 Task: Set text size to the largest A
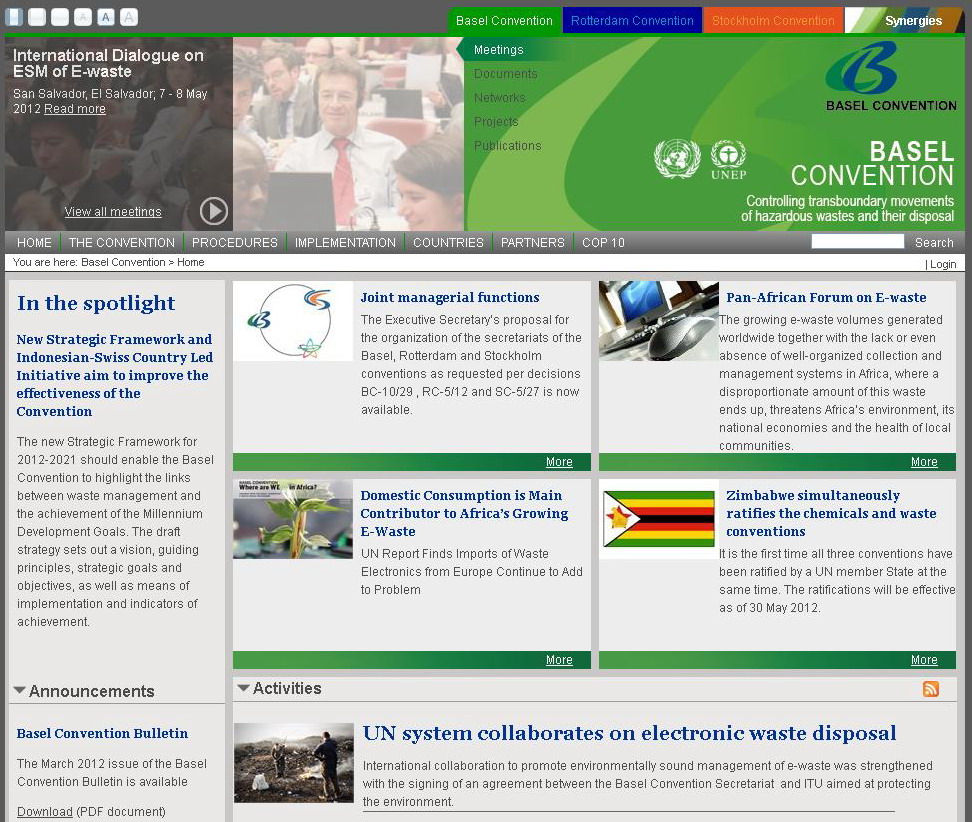[x=128, y=17]
